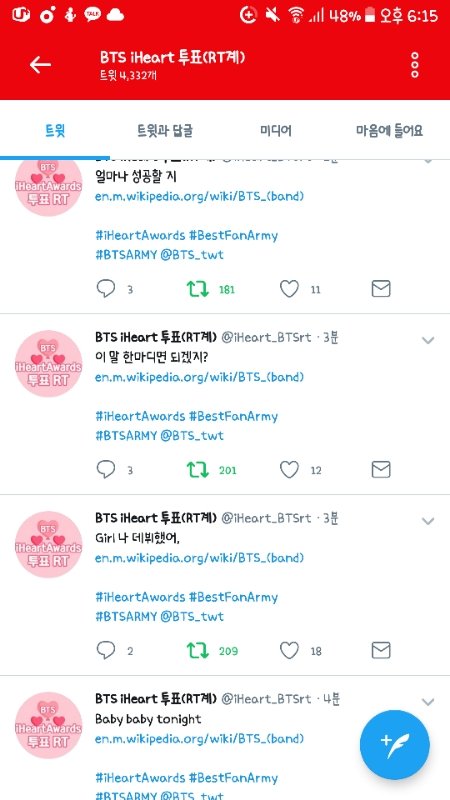Retweet the 'Girl 나 데뷔했어' tweet
Viewport: 450px width, 800px height.
[198, 651]
